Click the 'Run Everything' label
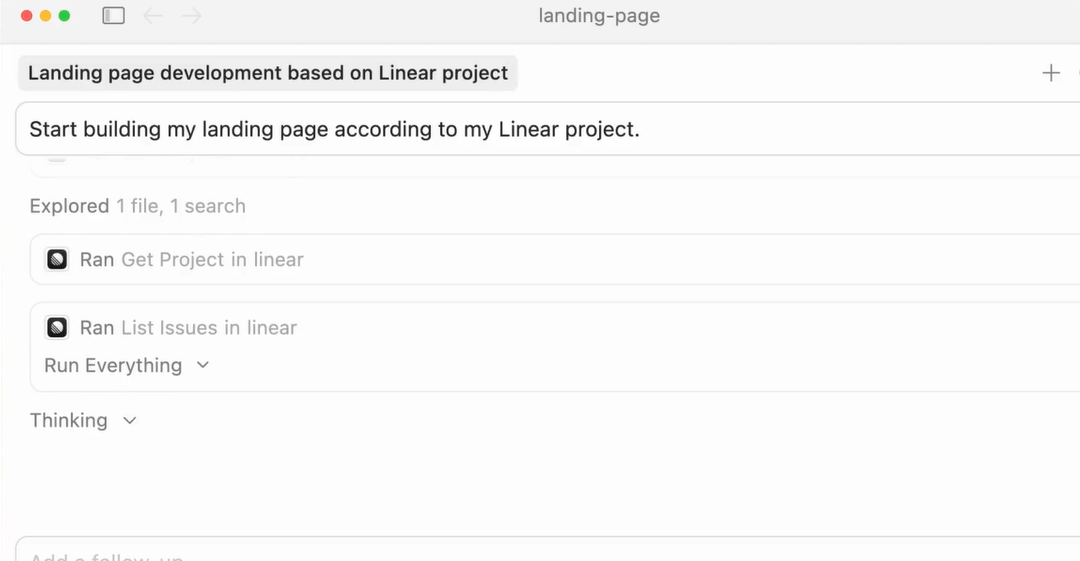 [113, 366]
